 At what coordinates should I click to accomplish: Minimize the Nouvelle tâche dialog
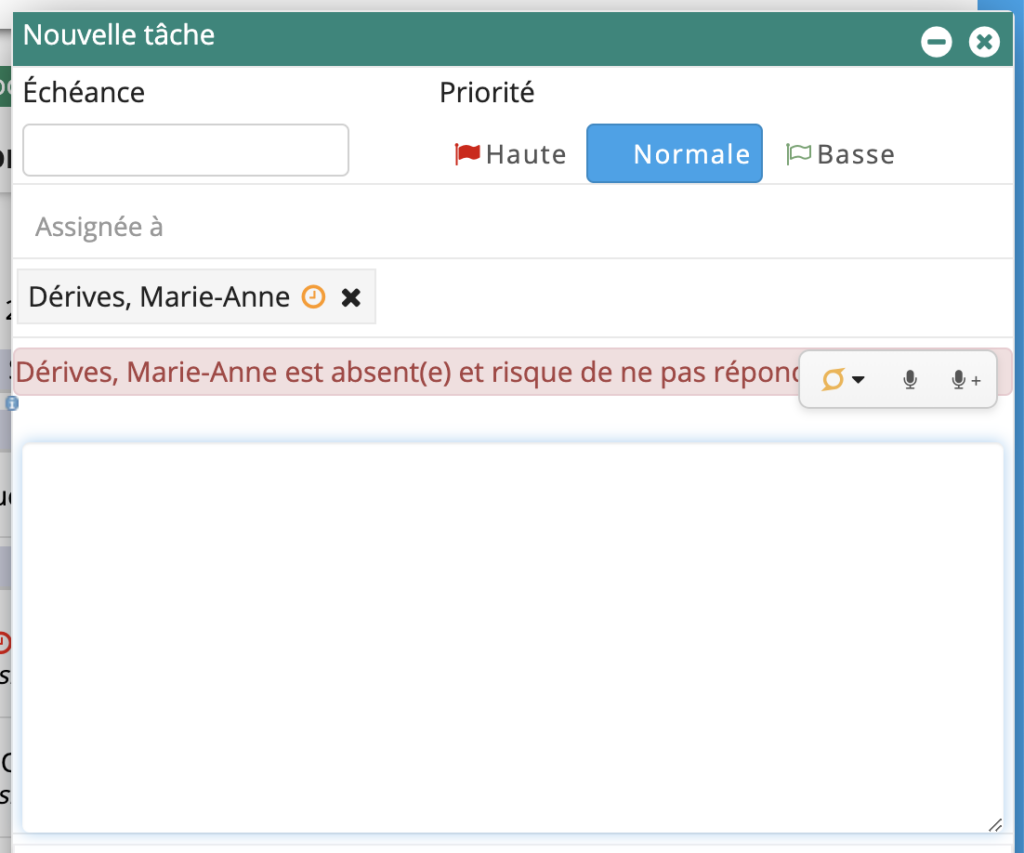click(936, 42)
